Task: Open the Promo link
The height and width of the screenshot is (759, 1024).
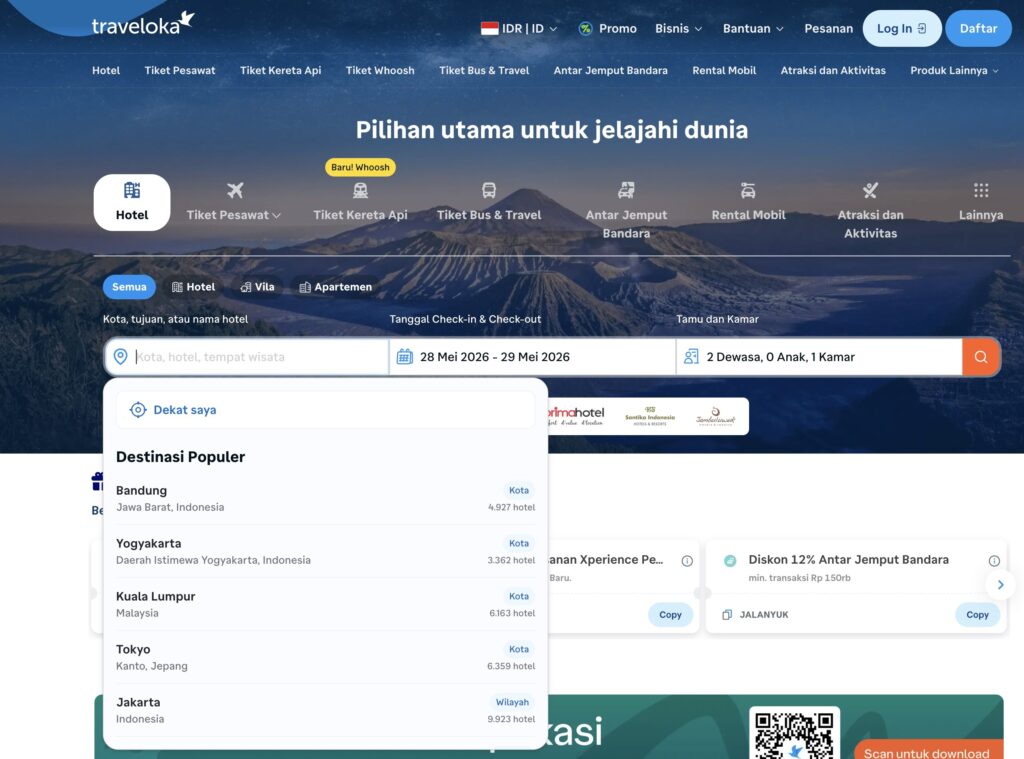Action: tap(607, 29)
